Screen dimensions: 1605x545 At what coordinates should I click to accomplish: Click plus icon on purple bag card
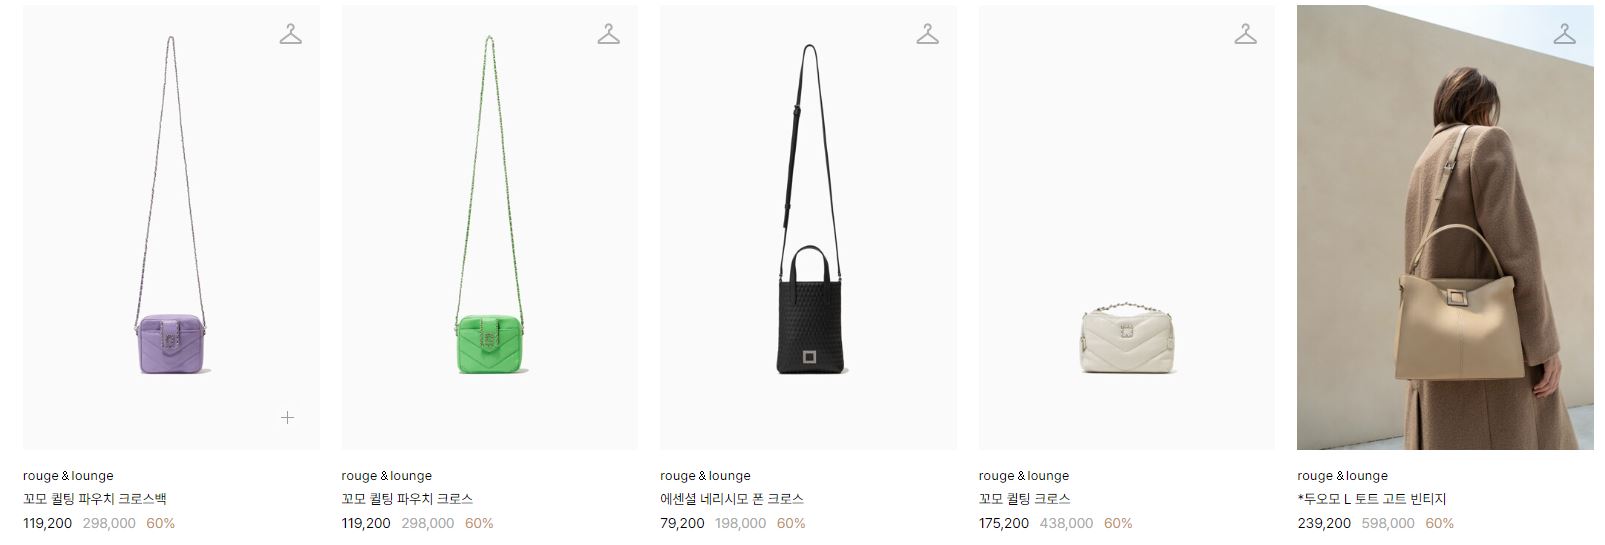287,417
